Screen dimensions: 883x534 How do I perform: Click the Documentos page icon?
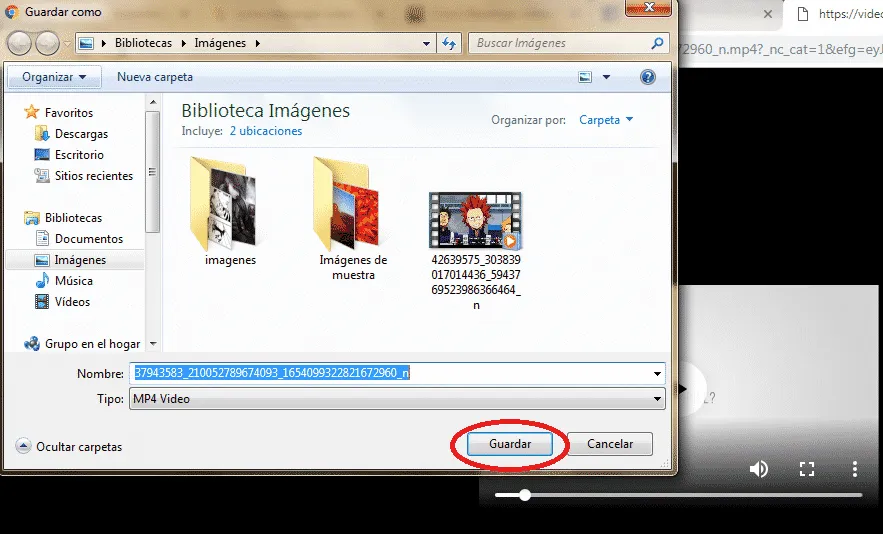pos(42,238)
